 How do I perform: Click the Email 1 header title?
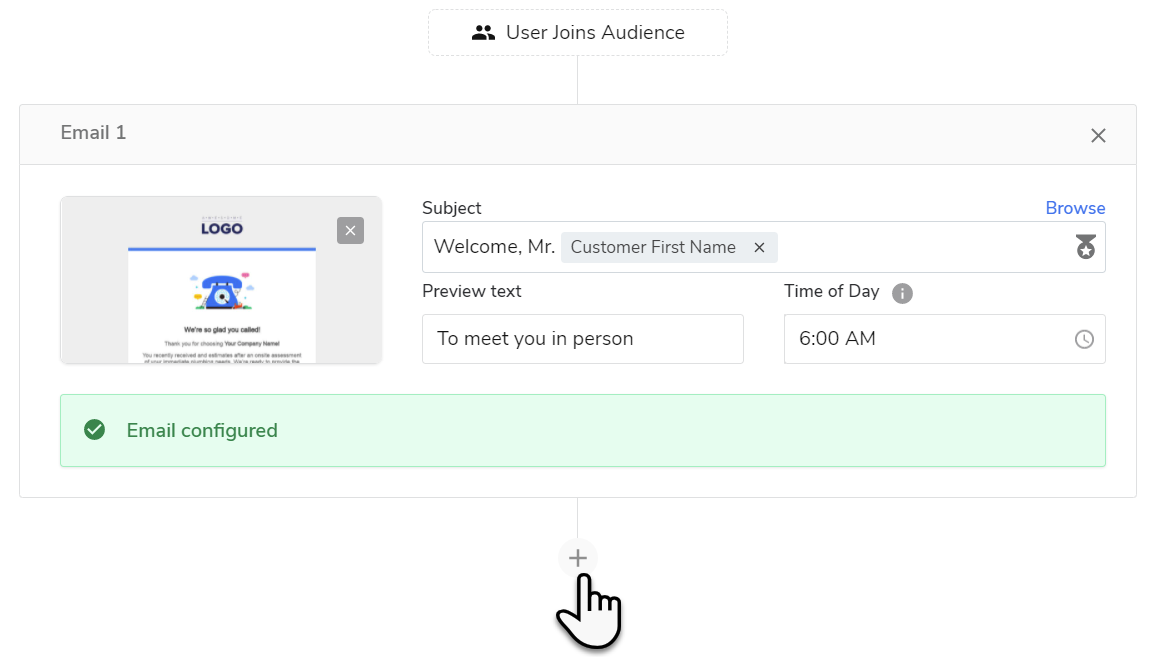pyautogui.click(x=93, y=133)
